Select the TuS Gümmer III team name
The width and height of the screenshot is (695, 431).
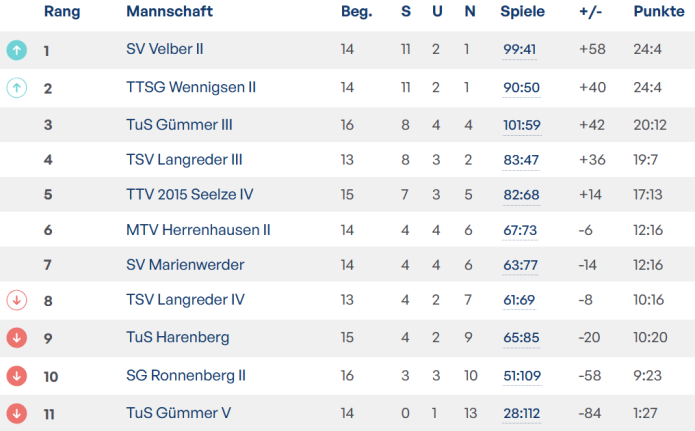coord(179,125)
